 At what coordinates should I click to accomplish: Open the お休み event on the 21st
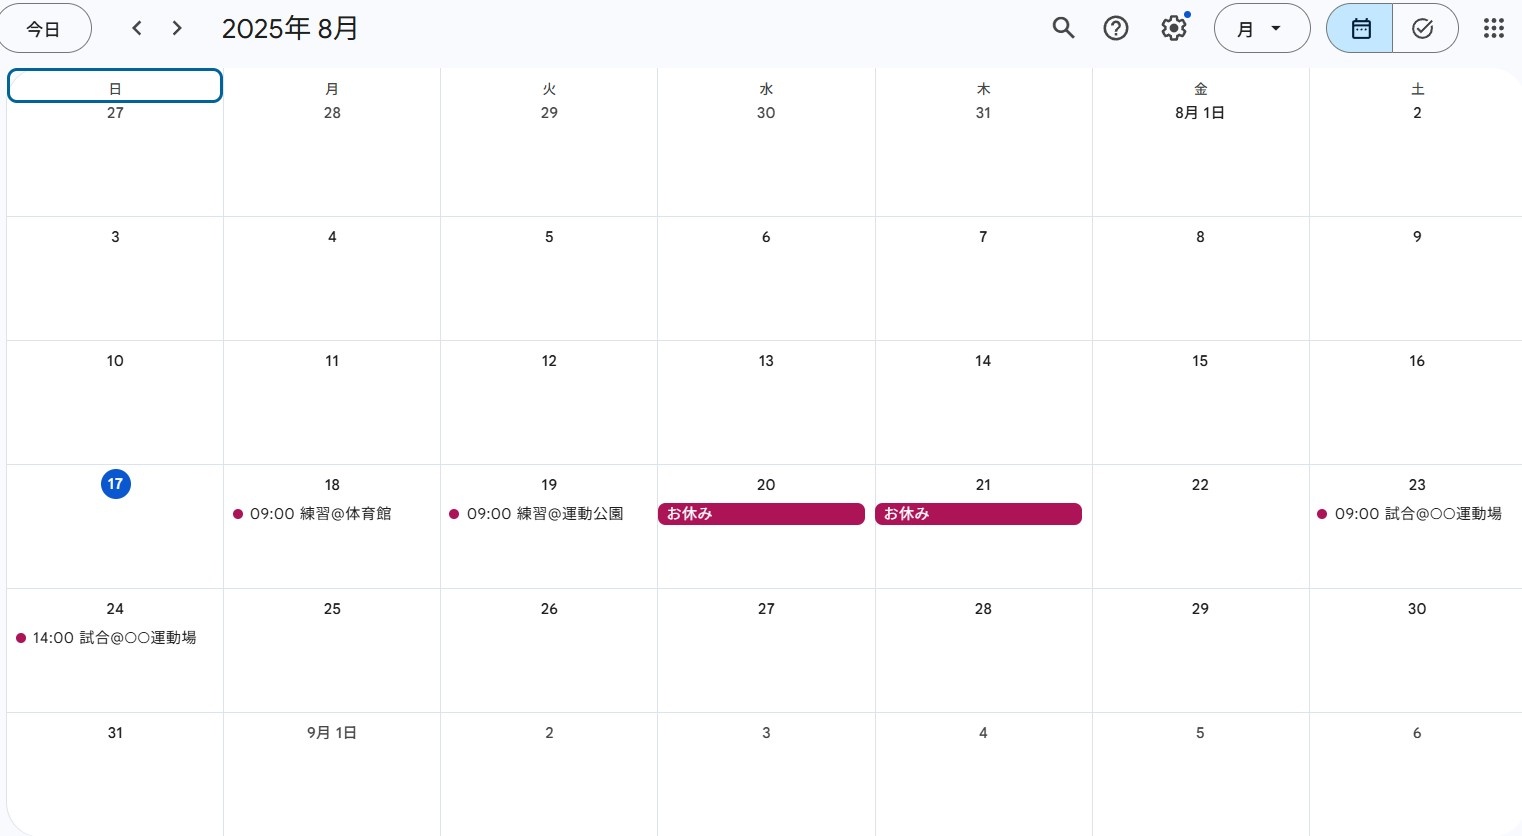[x=978, y=514]
